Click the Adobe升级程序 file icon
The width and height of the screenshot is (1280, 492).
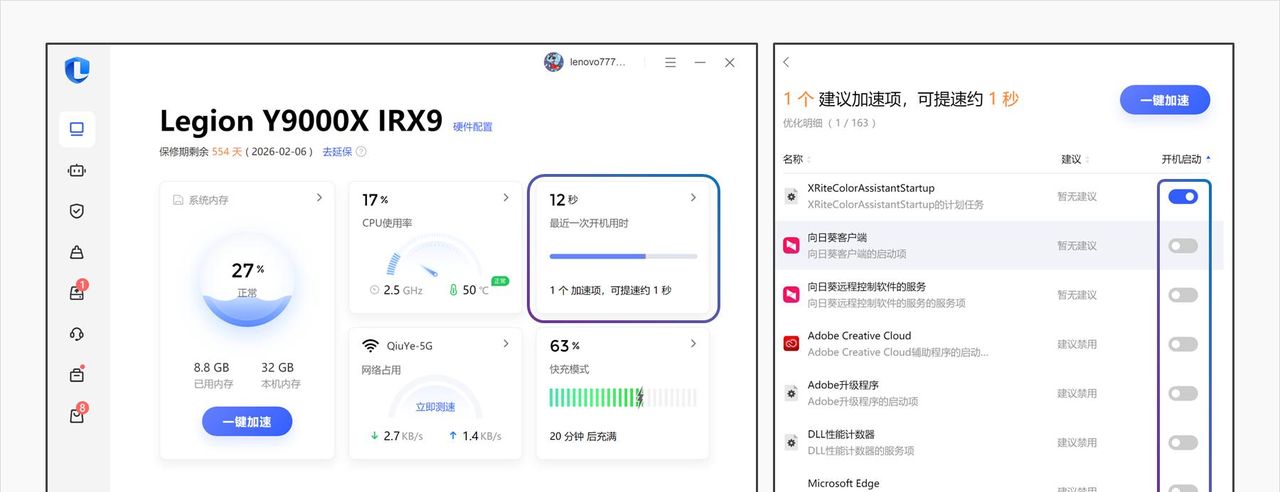[x=791, y=393]
